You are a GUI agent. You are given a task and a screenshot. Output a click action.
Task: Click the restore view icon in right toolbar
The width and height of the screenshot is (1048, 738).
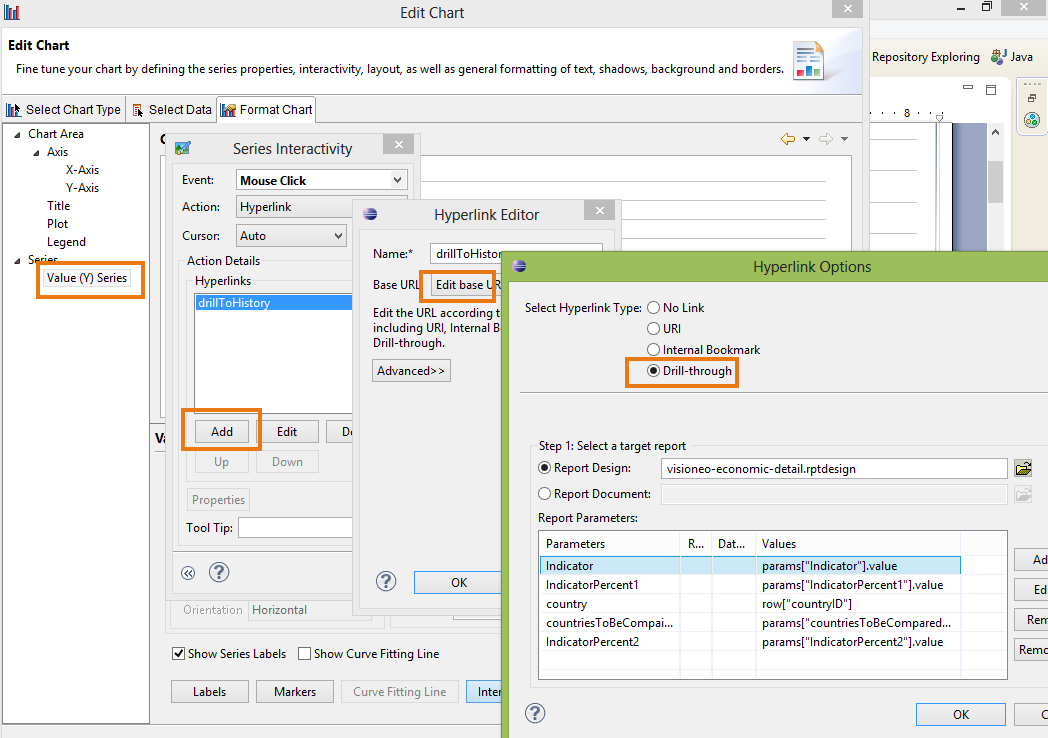[x=1032, y=98]
